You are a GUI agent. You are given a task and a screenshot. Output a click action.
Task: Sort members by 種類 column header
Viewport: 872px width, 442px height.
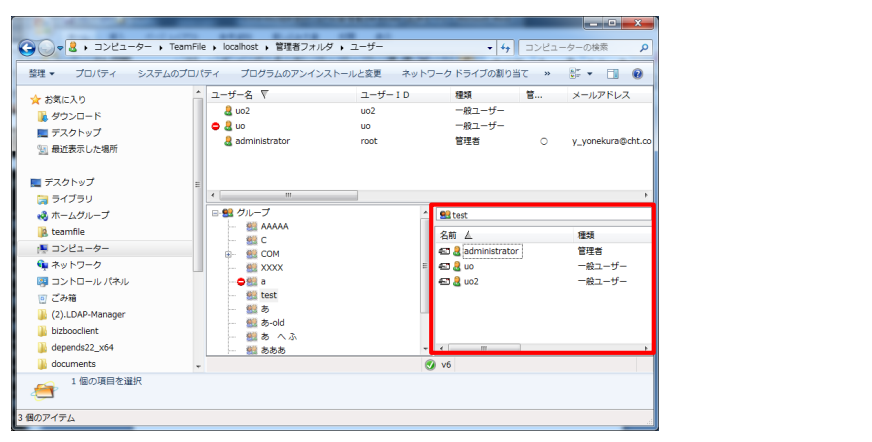[x=590, y=234]
